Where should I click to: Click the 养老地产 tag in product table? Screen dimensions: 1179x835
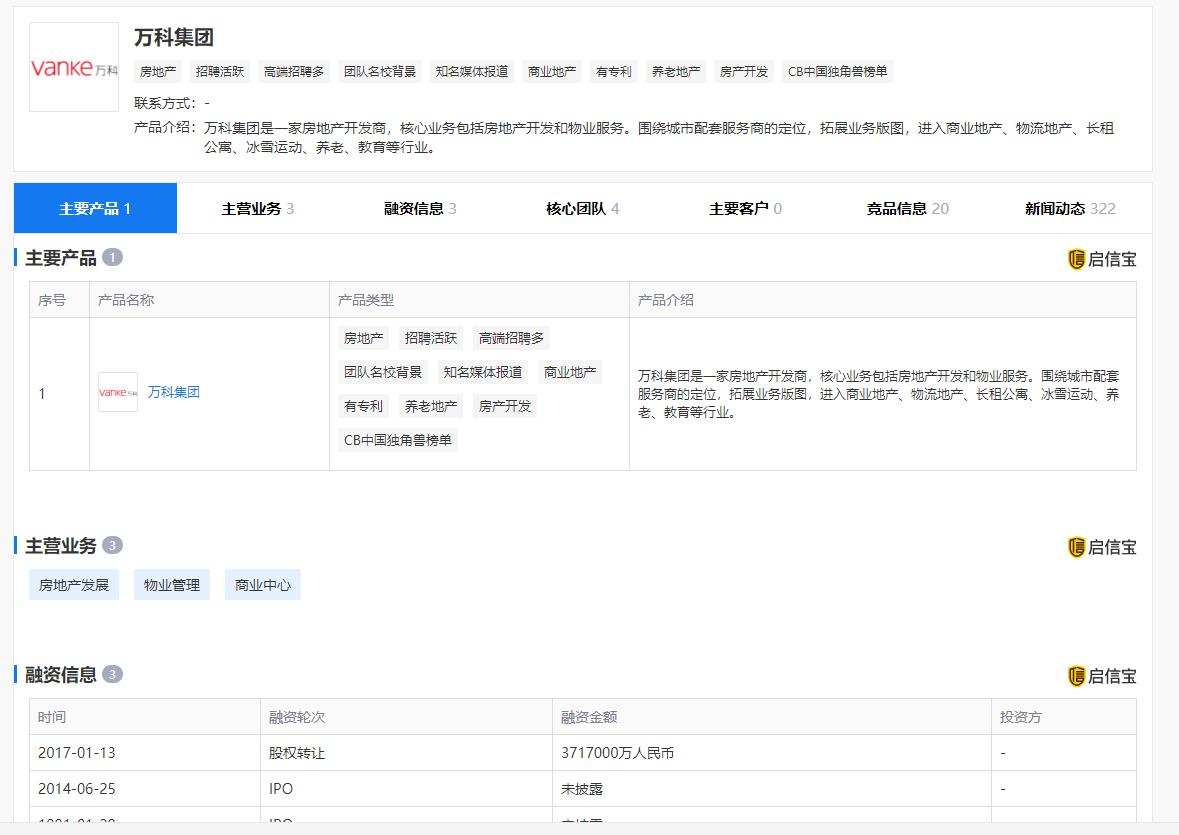(431, 407)
